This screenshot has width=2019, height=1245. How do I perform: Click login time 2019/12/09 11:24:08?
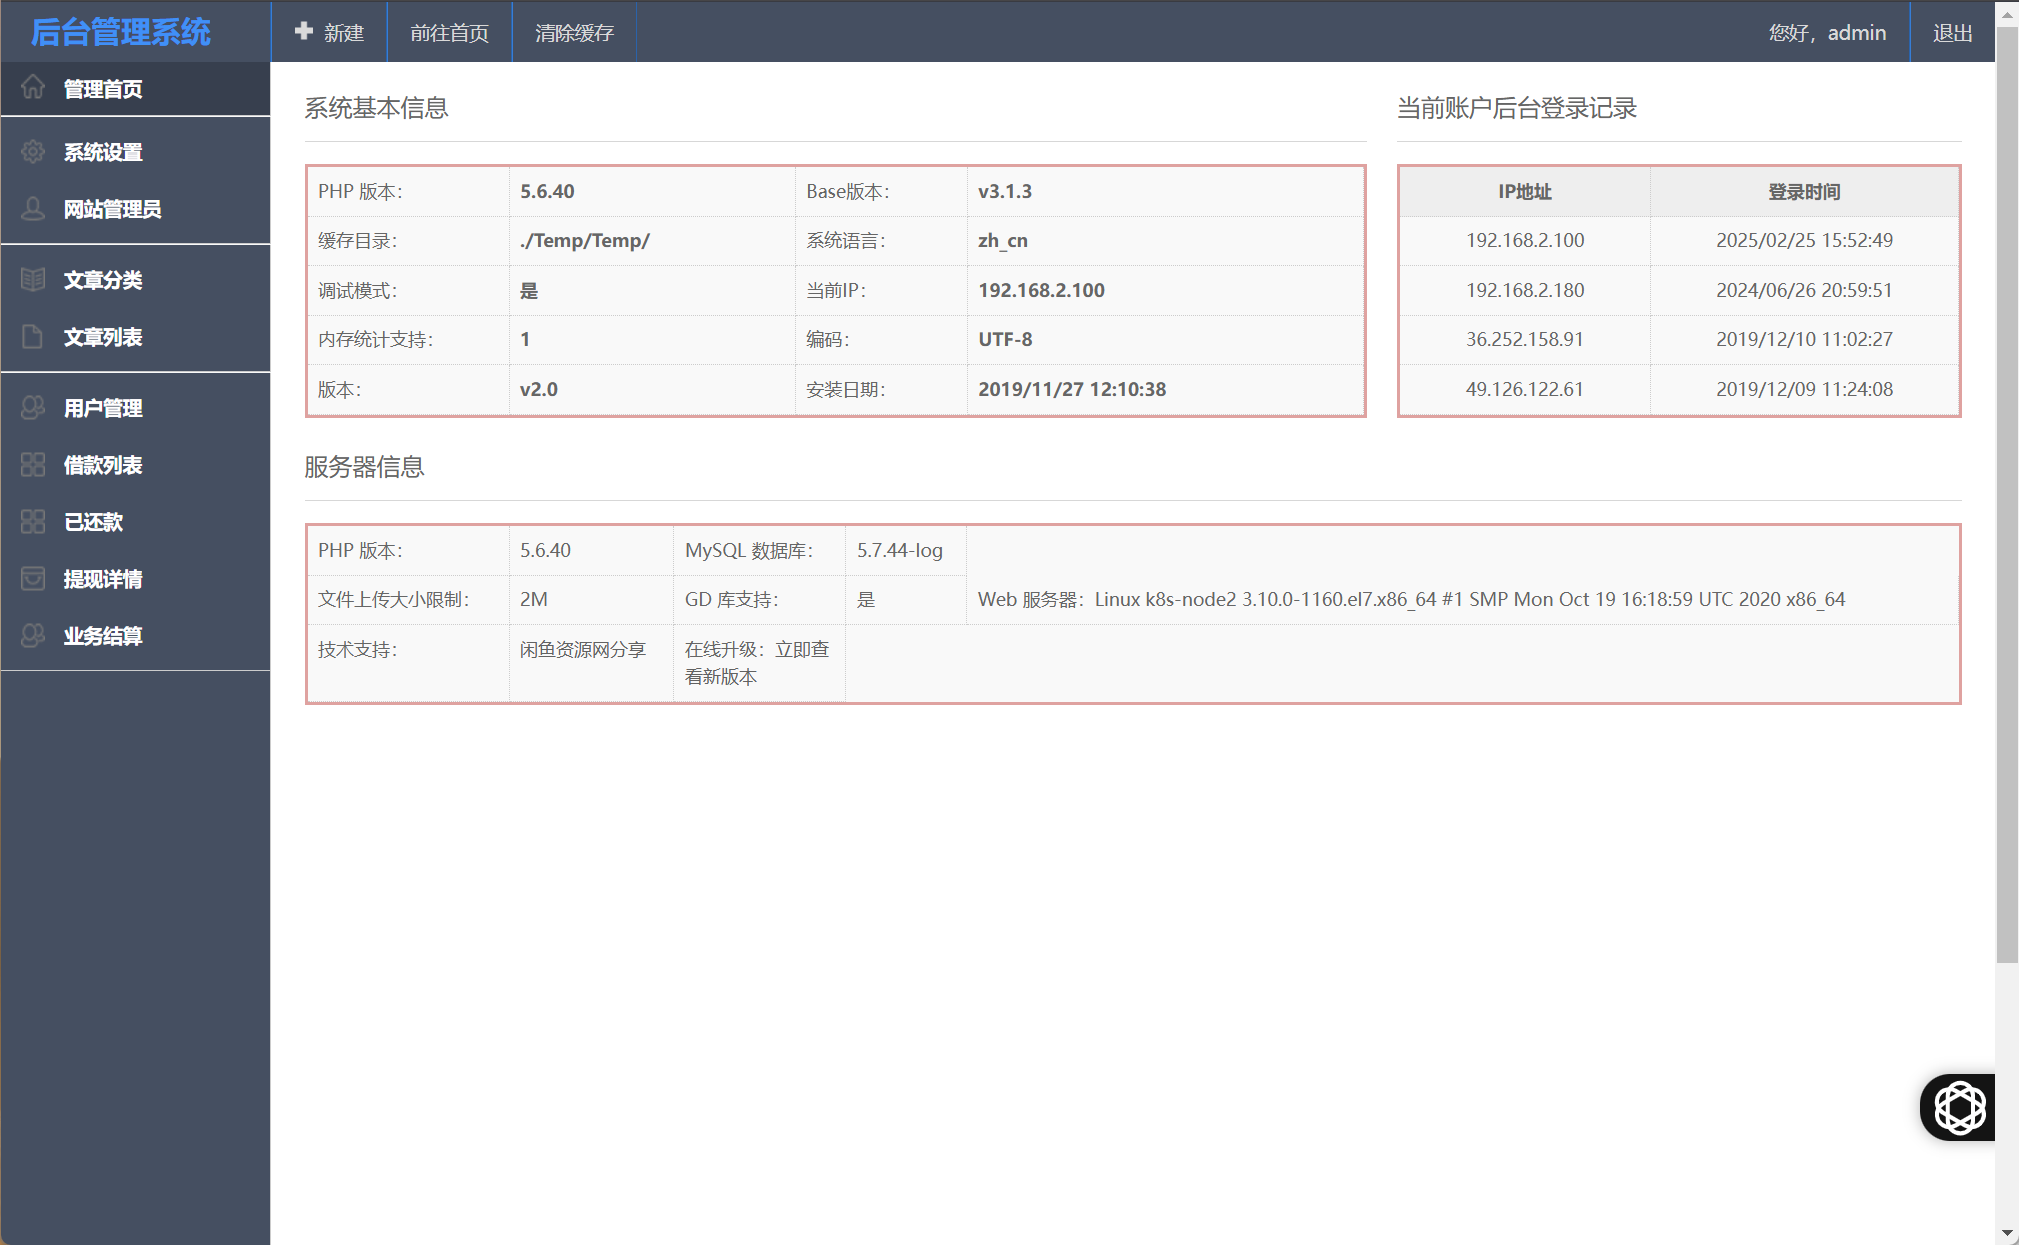(1804, 389)
